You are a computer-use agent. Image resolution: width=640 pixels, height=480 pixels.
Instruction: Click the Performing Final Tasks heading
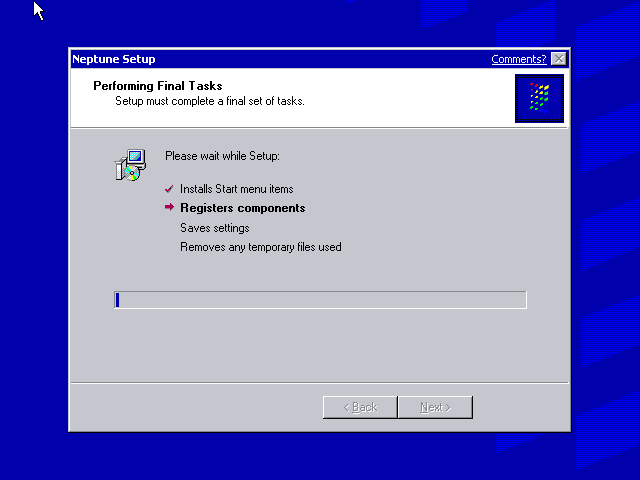[158, 86]
